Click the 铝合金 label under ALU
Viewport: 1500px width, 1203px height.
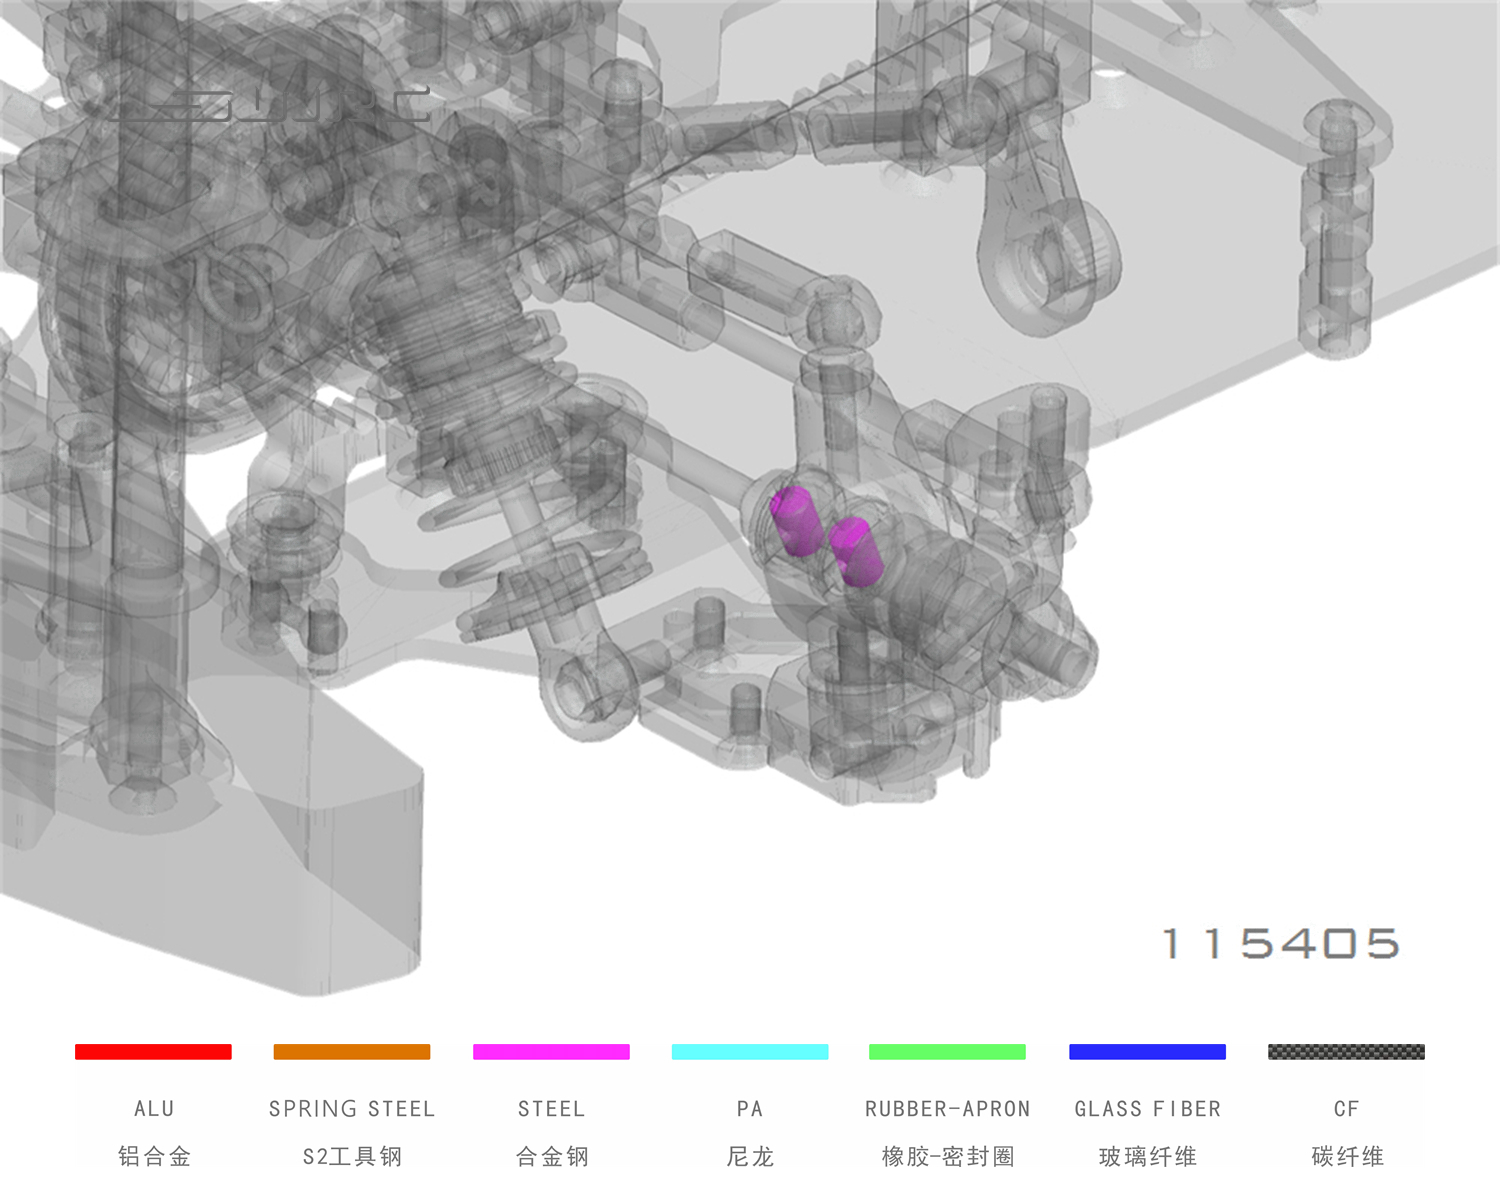pos(154,1157)
